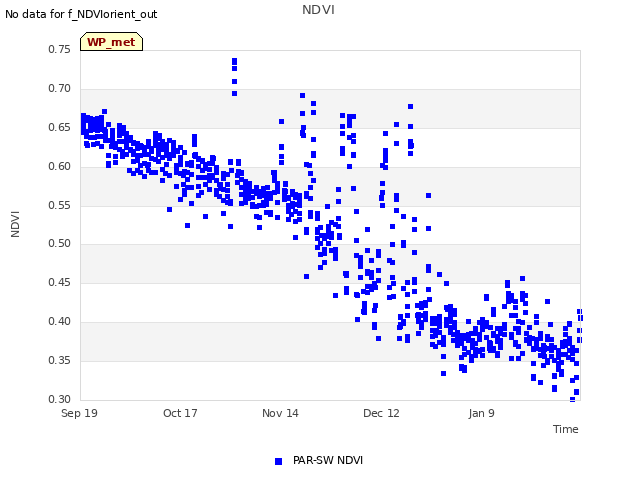Click the Oct 17 date tick label

coord(180,413)
